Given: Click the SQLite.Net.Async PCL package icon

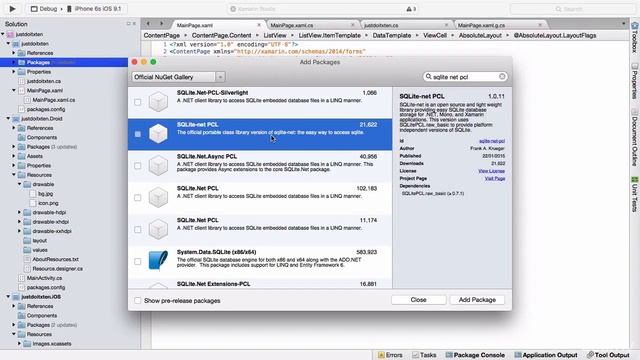Looking at the screenshot, I should (x=158, y=165).
